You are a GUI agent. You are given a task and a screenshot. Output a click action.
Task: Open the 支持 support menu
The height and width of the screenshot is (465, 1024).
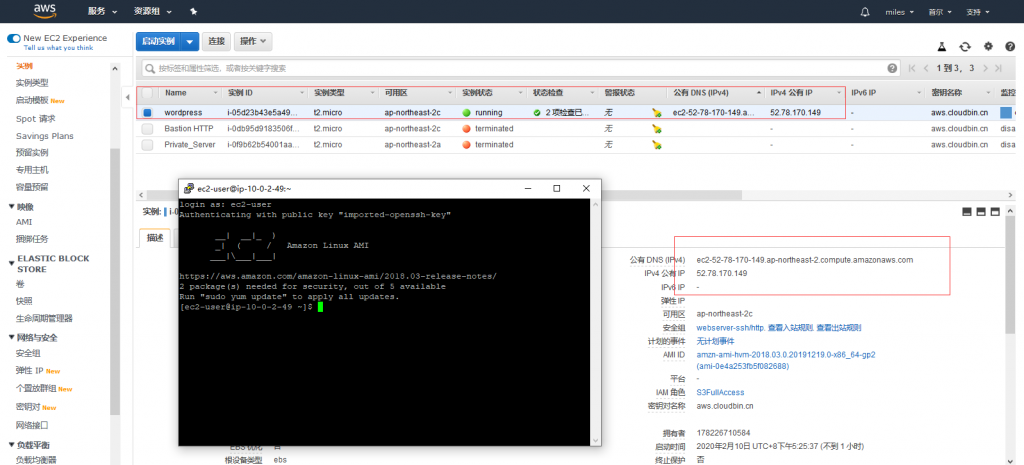tap(978, 12)
